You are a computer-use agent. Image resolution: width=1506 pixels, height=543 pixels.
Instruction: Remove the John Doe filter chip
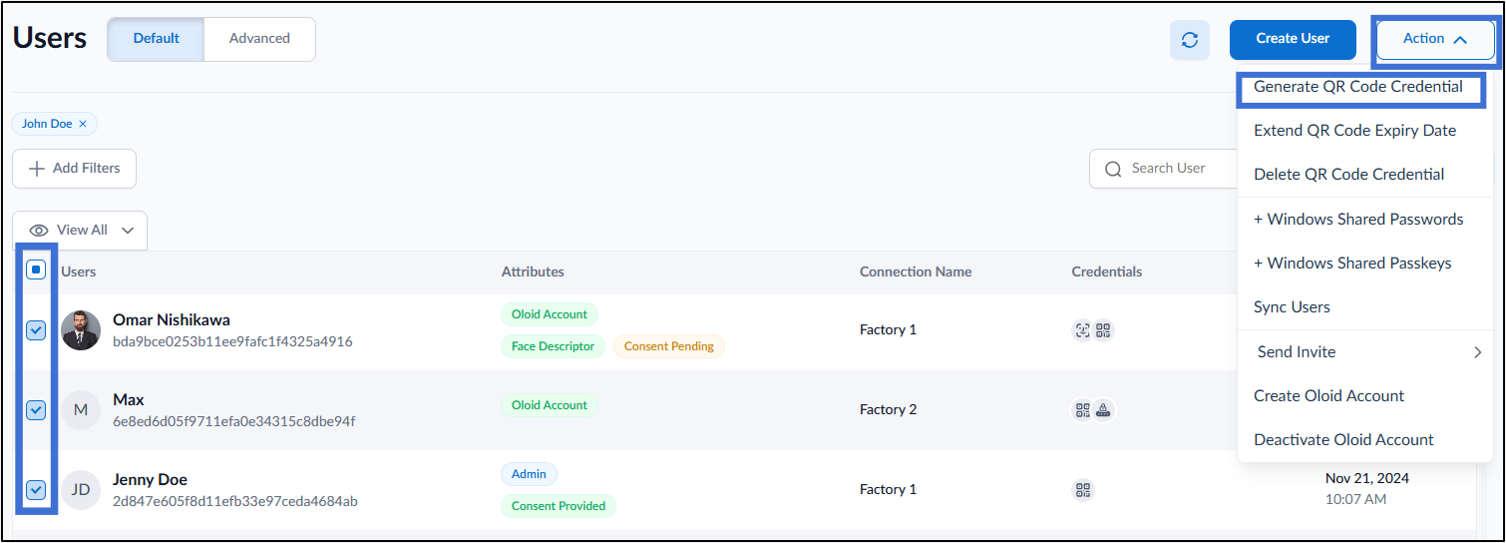83,124
